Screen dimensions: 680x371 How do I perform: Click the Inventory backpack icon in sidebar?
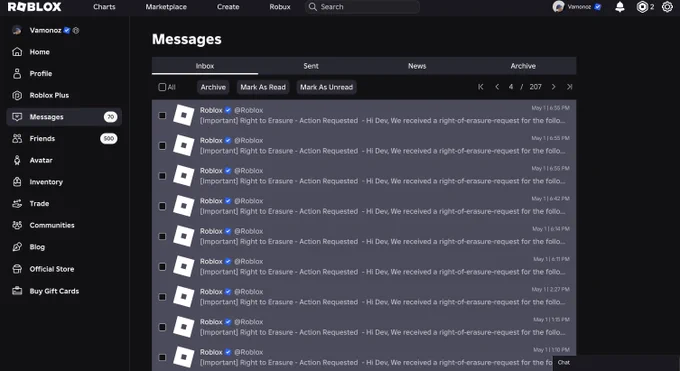tap(17, 182)
